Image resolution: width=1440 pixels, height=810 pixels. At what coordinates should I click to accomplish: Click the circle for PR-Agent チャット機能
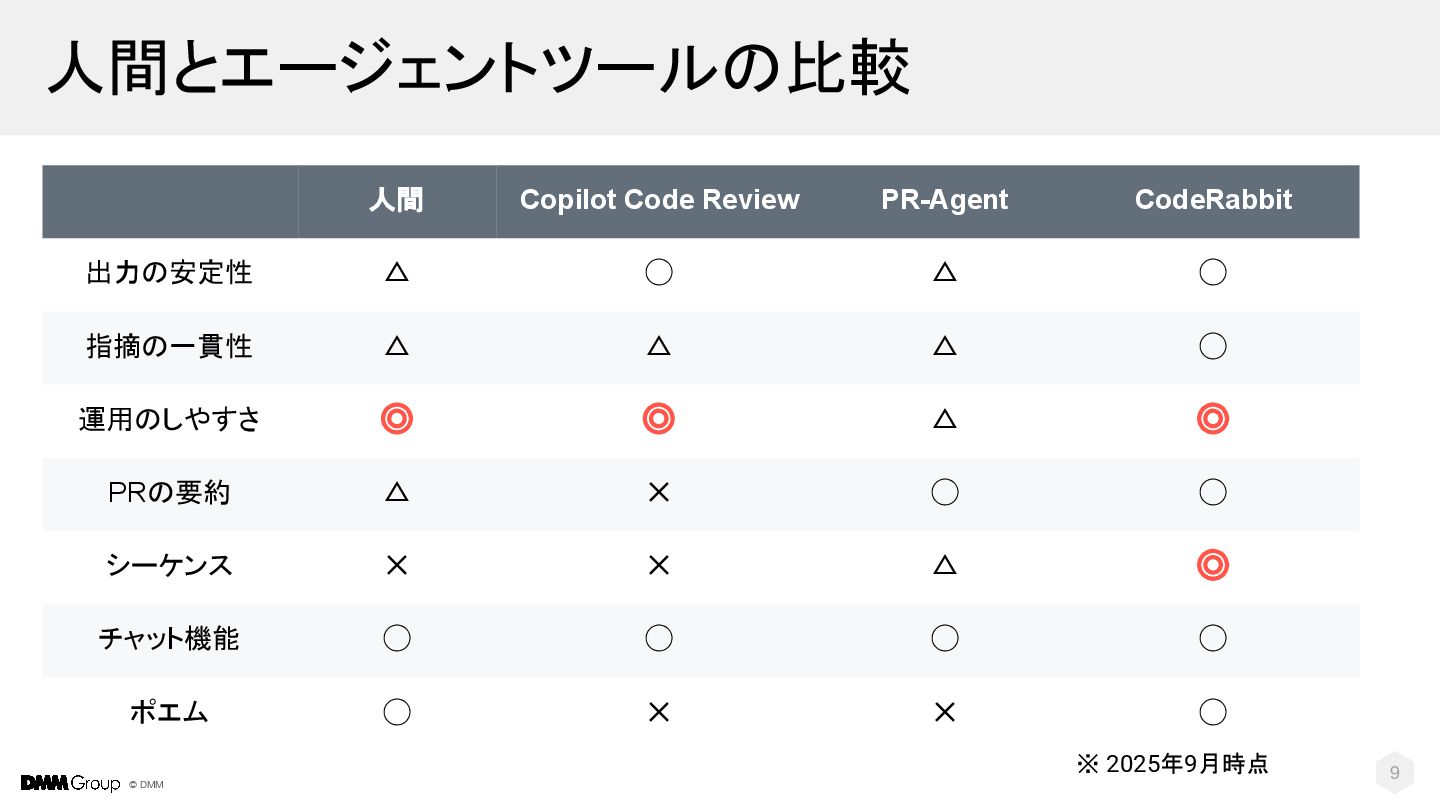point(945,638)
